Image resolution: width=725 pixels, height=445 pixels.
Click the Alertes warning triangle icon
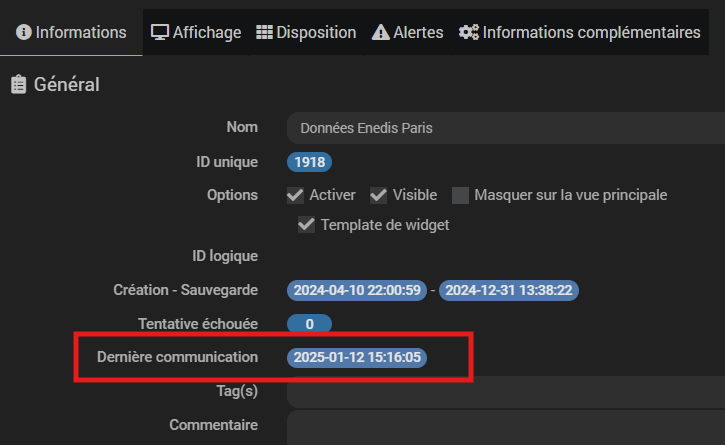(x=380, y=33)
